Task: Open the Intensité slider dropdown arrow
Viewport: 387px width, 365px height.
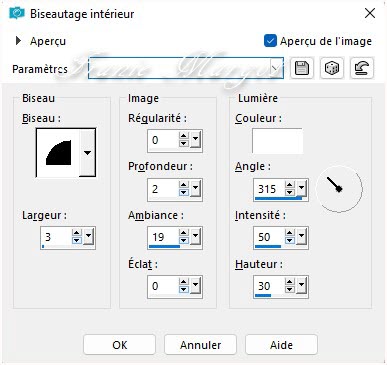Action: 302,236
